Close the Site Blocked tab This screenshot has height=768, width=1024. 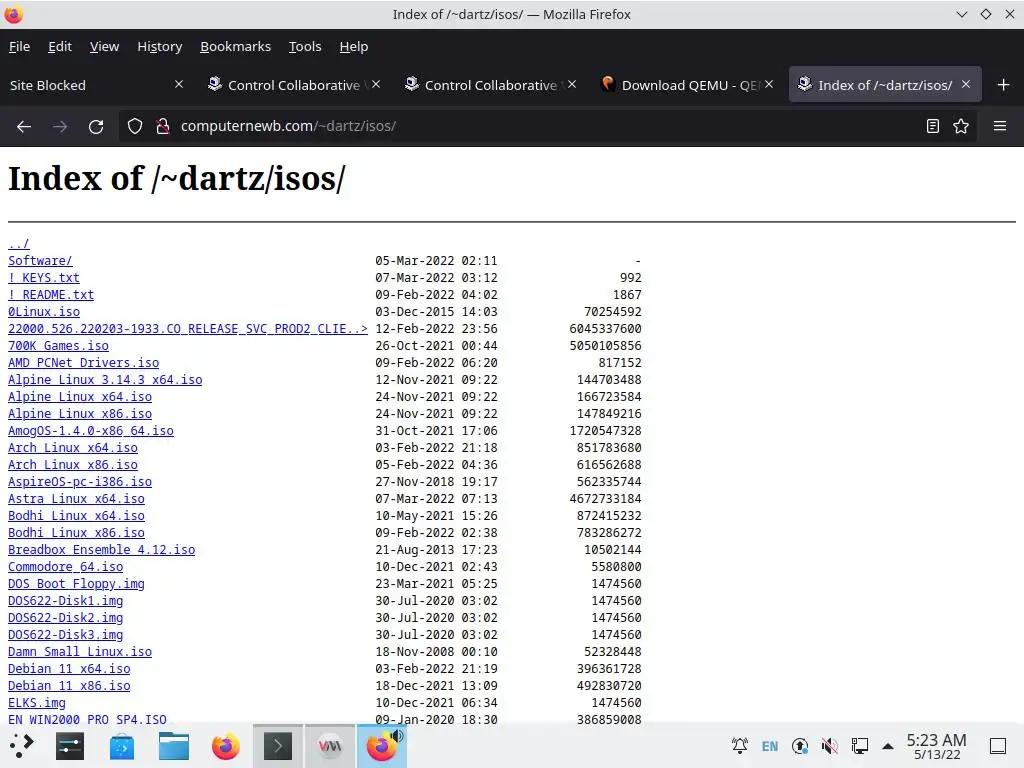179,84
